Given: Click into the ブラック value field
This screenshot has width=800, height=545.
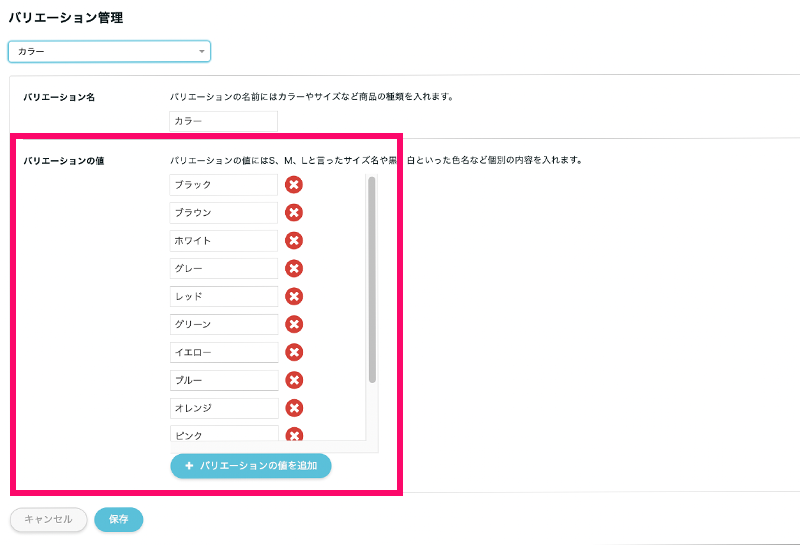Looking at the screenshot, I should click(x=223, y=185).
